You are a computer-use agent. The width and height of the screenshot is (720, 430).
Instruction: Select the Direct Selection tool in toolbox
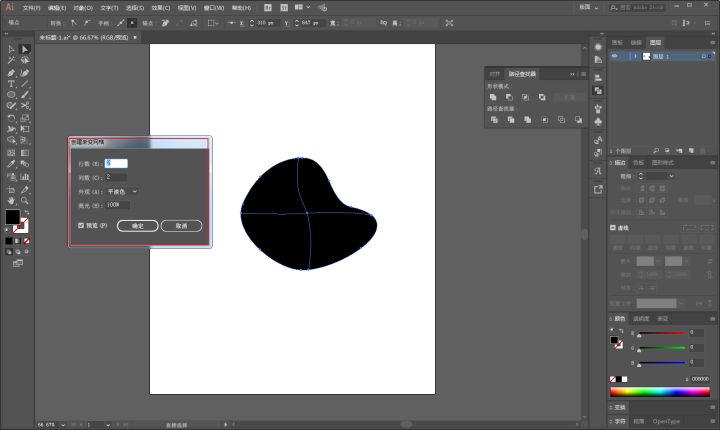click(x=24, y=48)
